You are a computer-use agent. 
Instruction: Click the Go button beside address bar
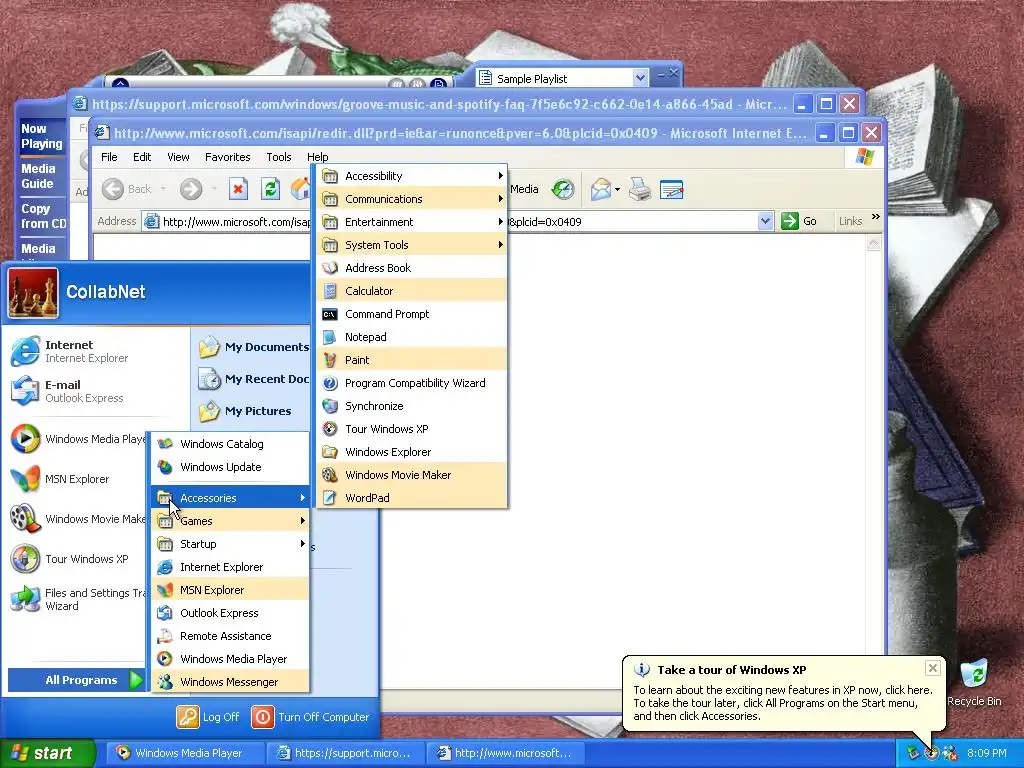799,221
